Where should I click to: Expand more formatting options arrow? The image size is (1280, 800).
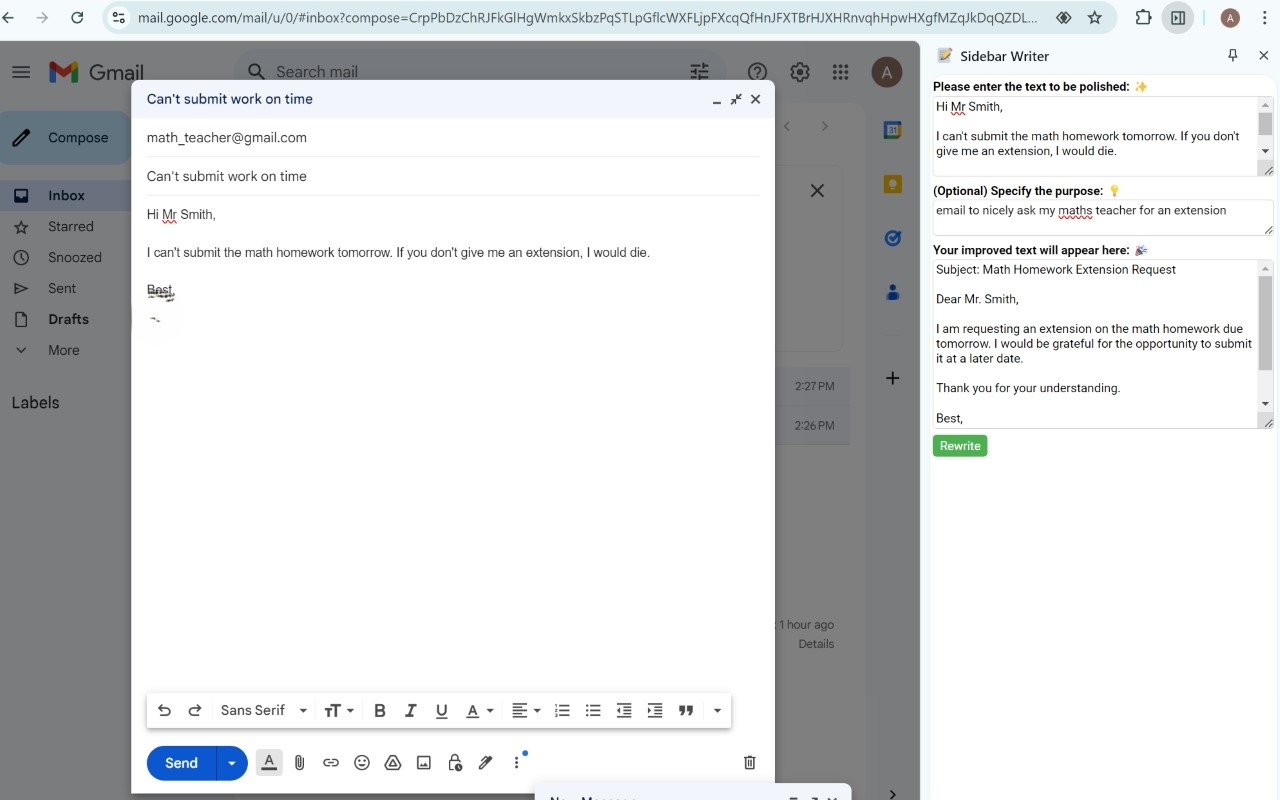click(717, 711)
